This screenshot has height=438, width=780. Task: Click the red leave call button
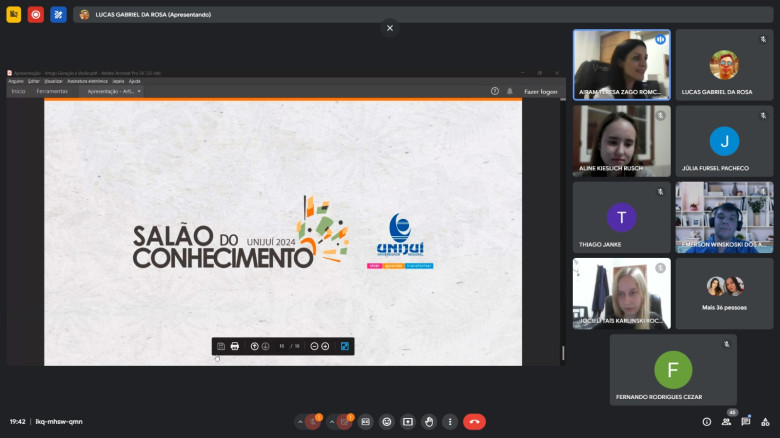tap(474, 422)
